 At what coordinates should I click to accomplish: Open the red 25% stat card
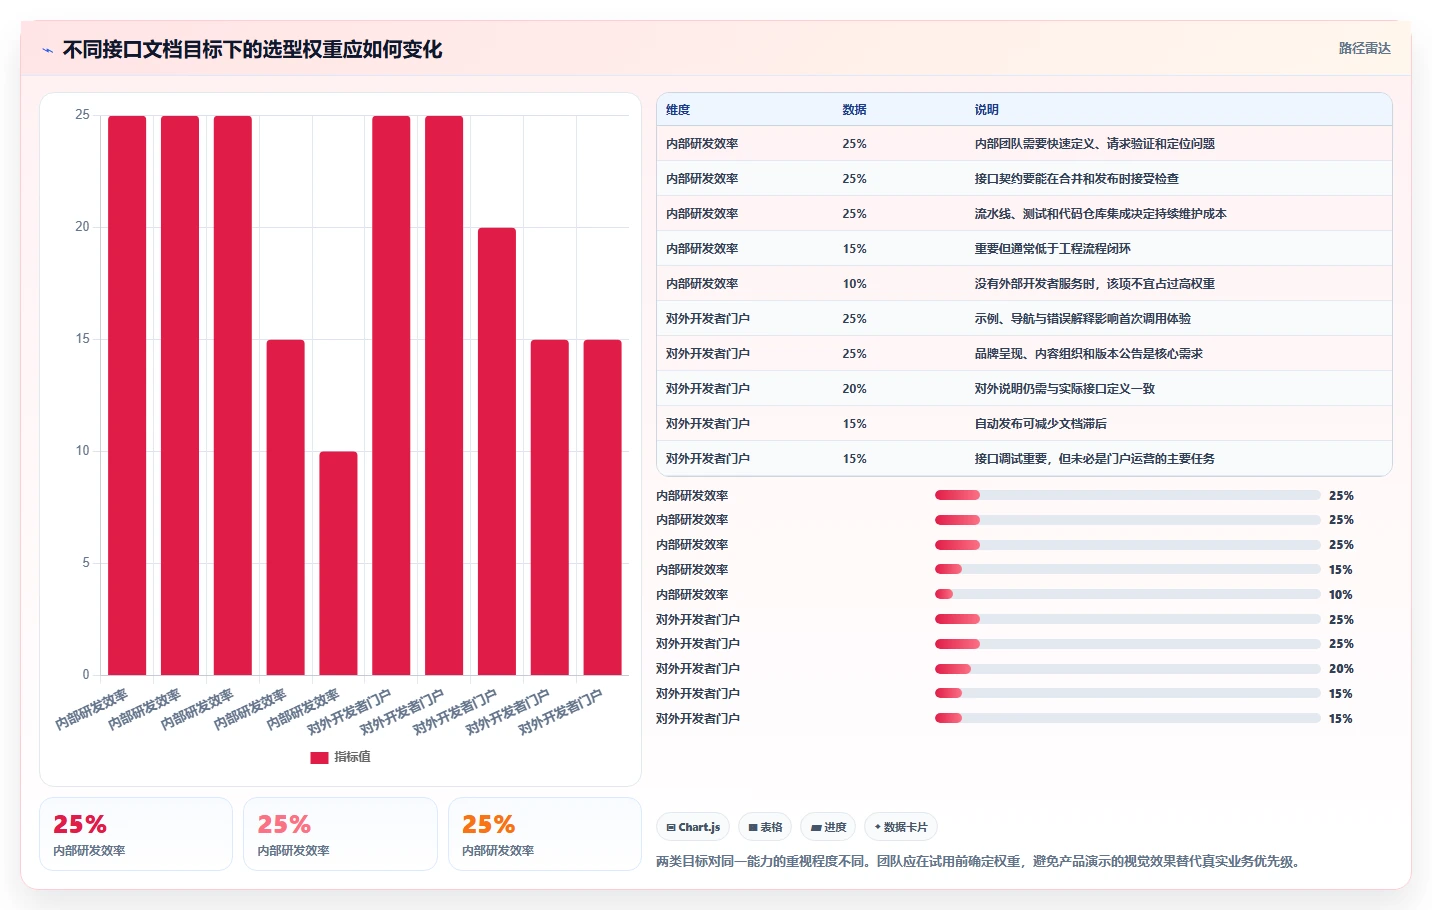click(x=136, y=834)
